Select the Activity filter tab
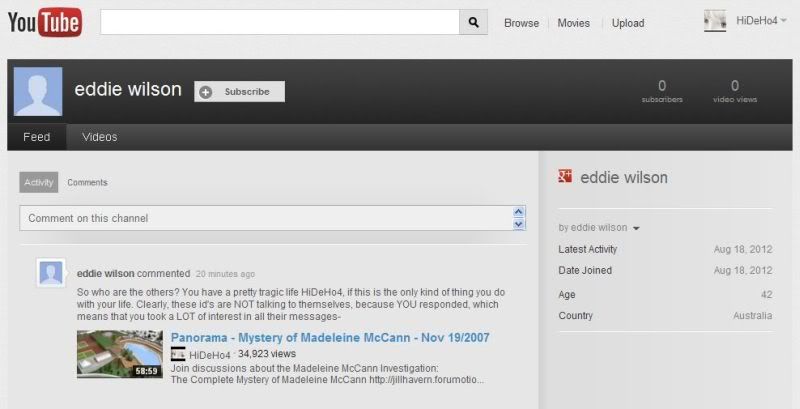800x409 pixels. pos(39,183)
